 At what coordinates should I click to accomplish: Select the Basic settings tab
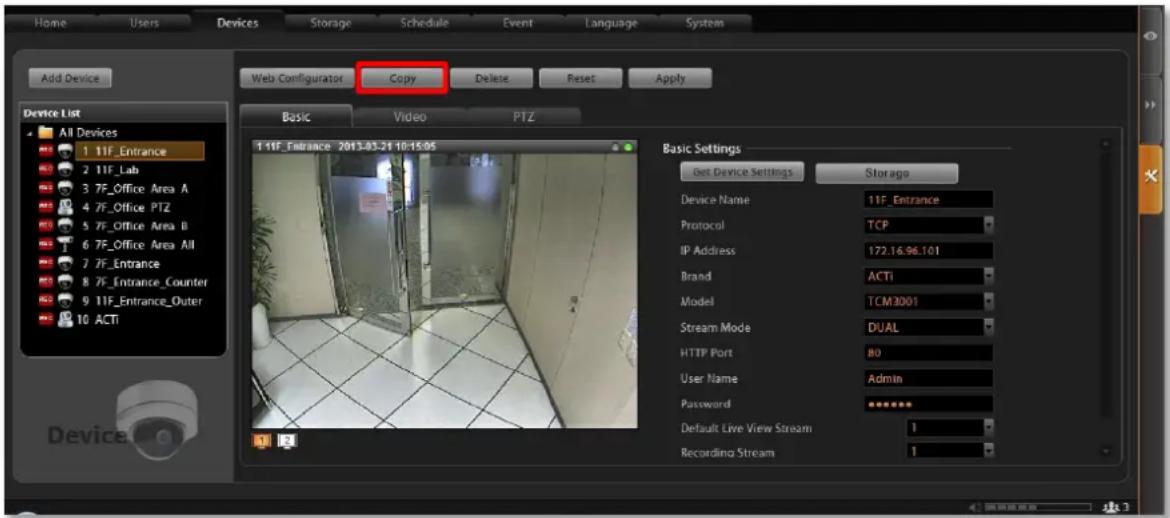tap(295, 117)
